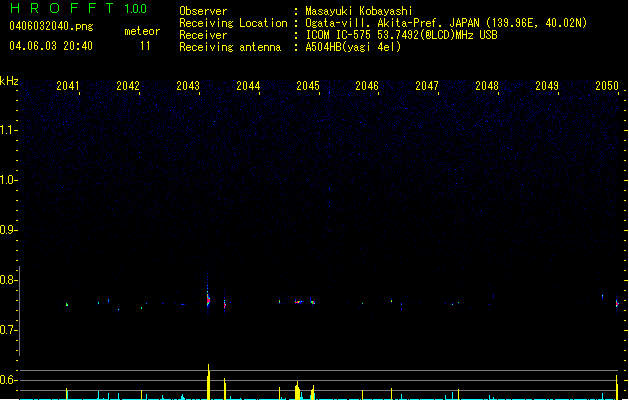Click the A504HB(yagi 4el) antenna text
The width and height of the screenshot is (629, 400).
[353, 47]
